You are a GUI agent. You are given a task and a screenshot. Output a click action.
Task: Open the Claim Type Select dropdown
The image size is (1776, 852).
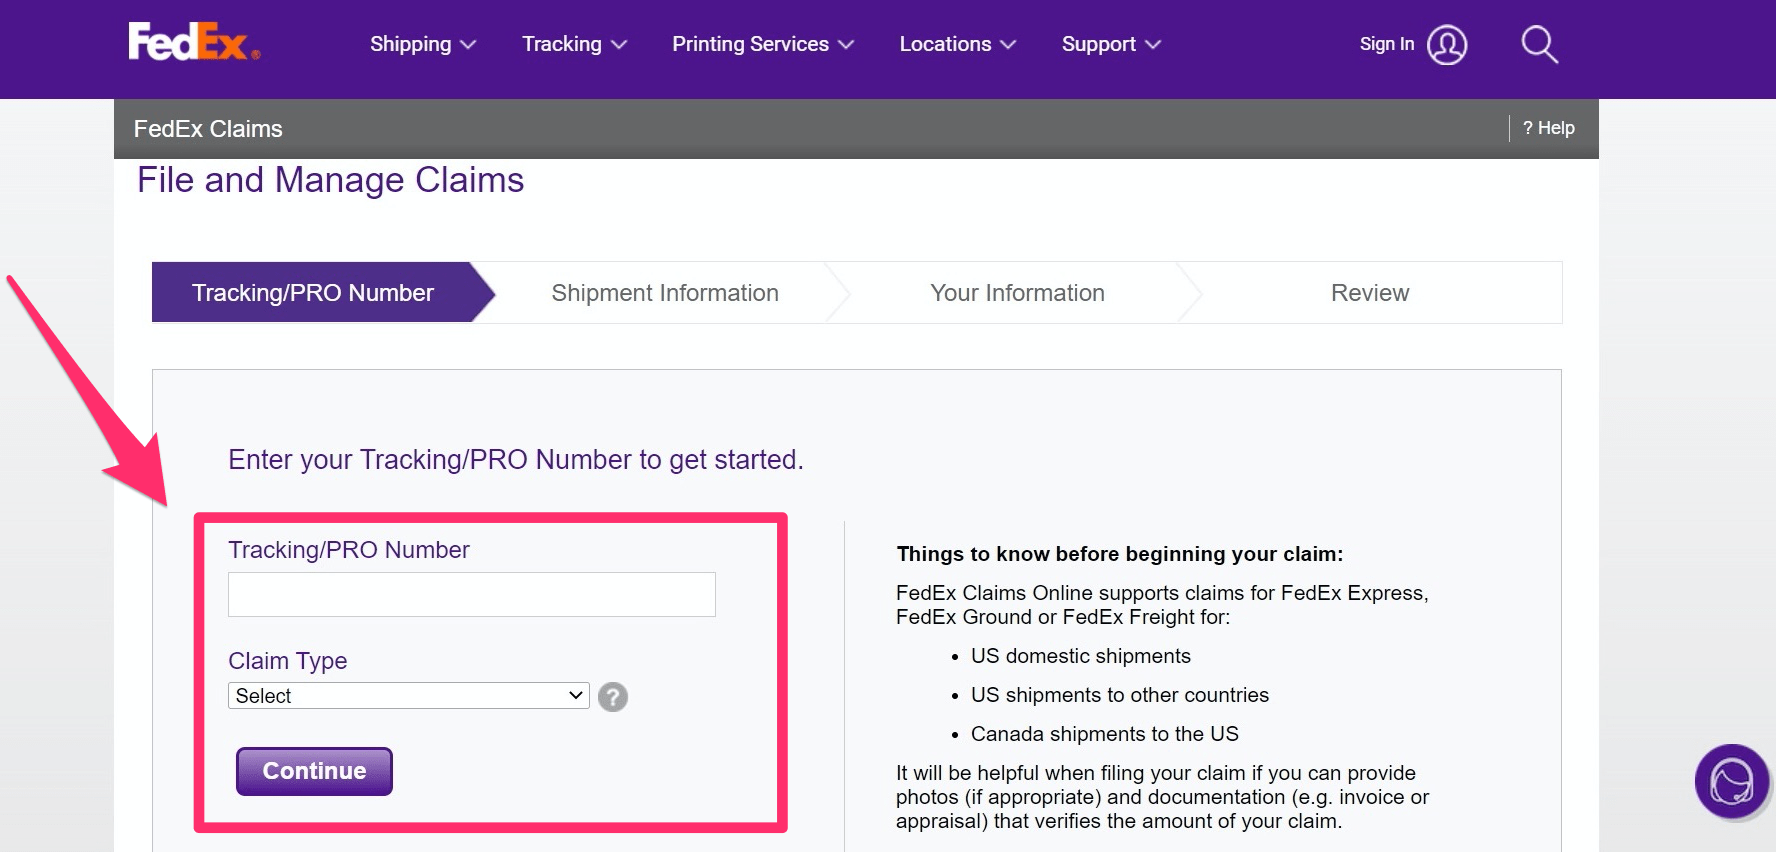409,695
